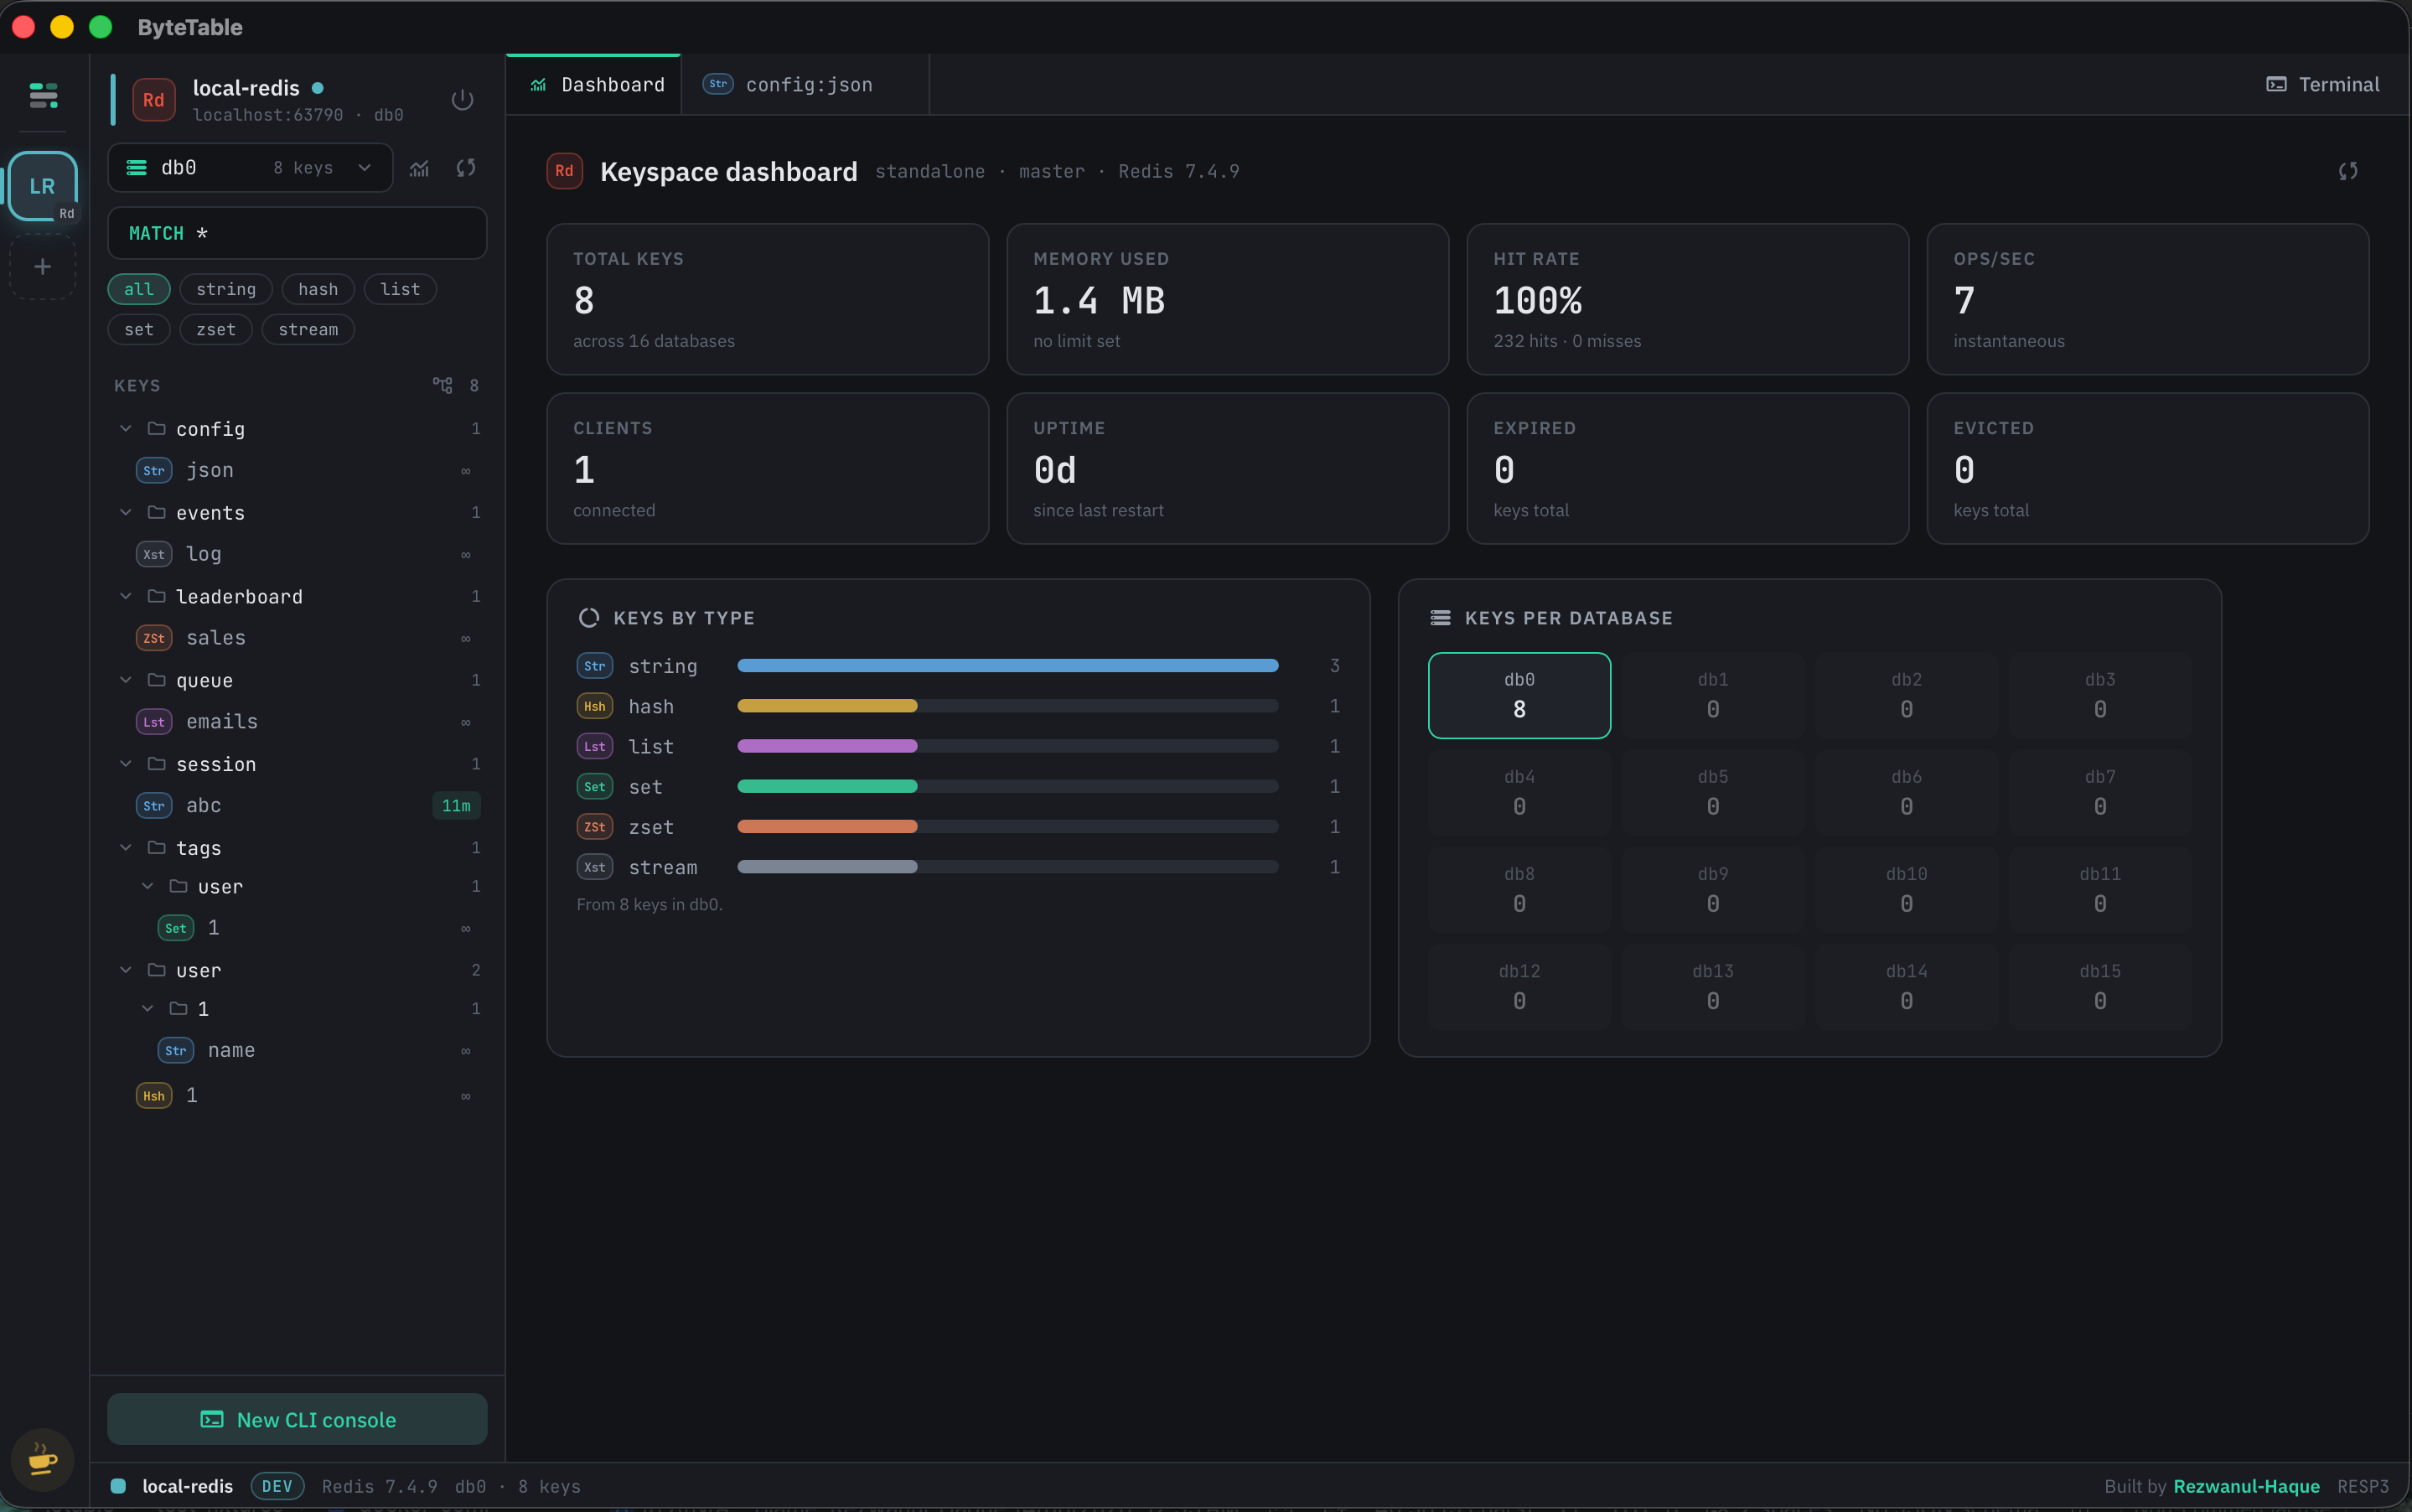Toggle the set type filter
The height and width of the screenshot is (1512, 2412).
coord(139,329)
